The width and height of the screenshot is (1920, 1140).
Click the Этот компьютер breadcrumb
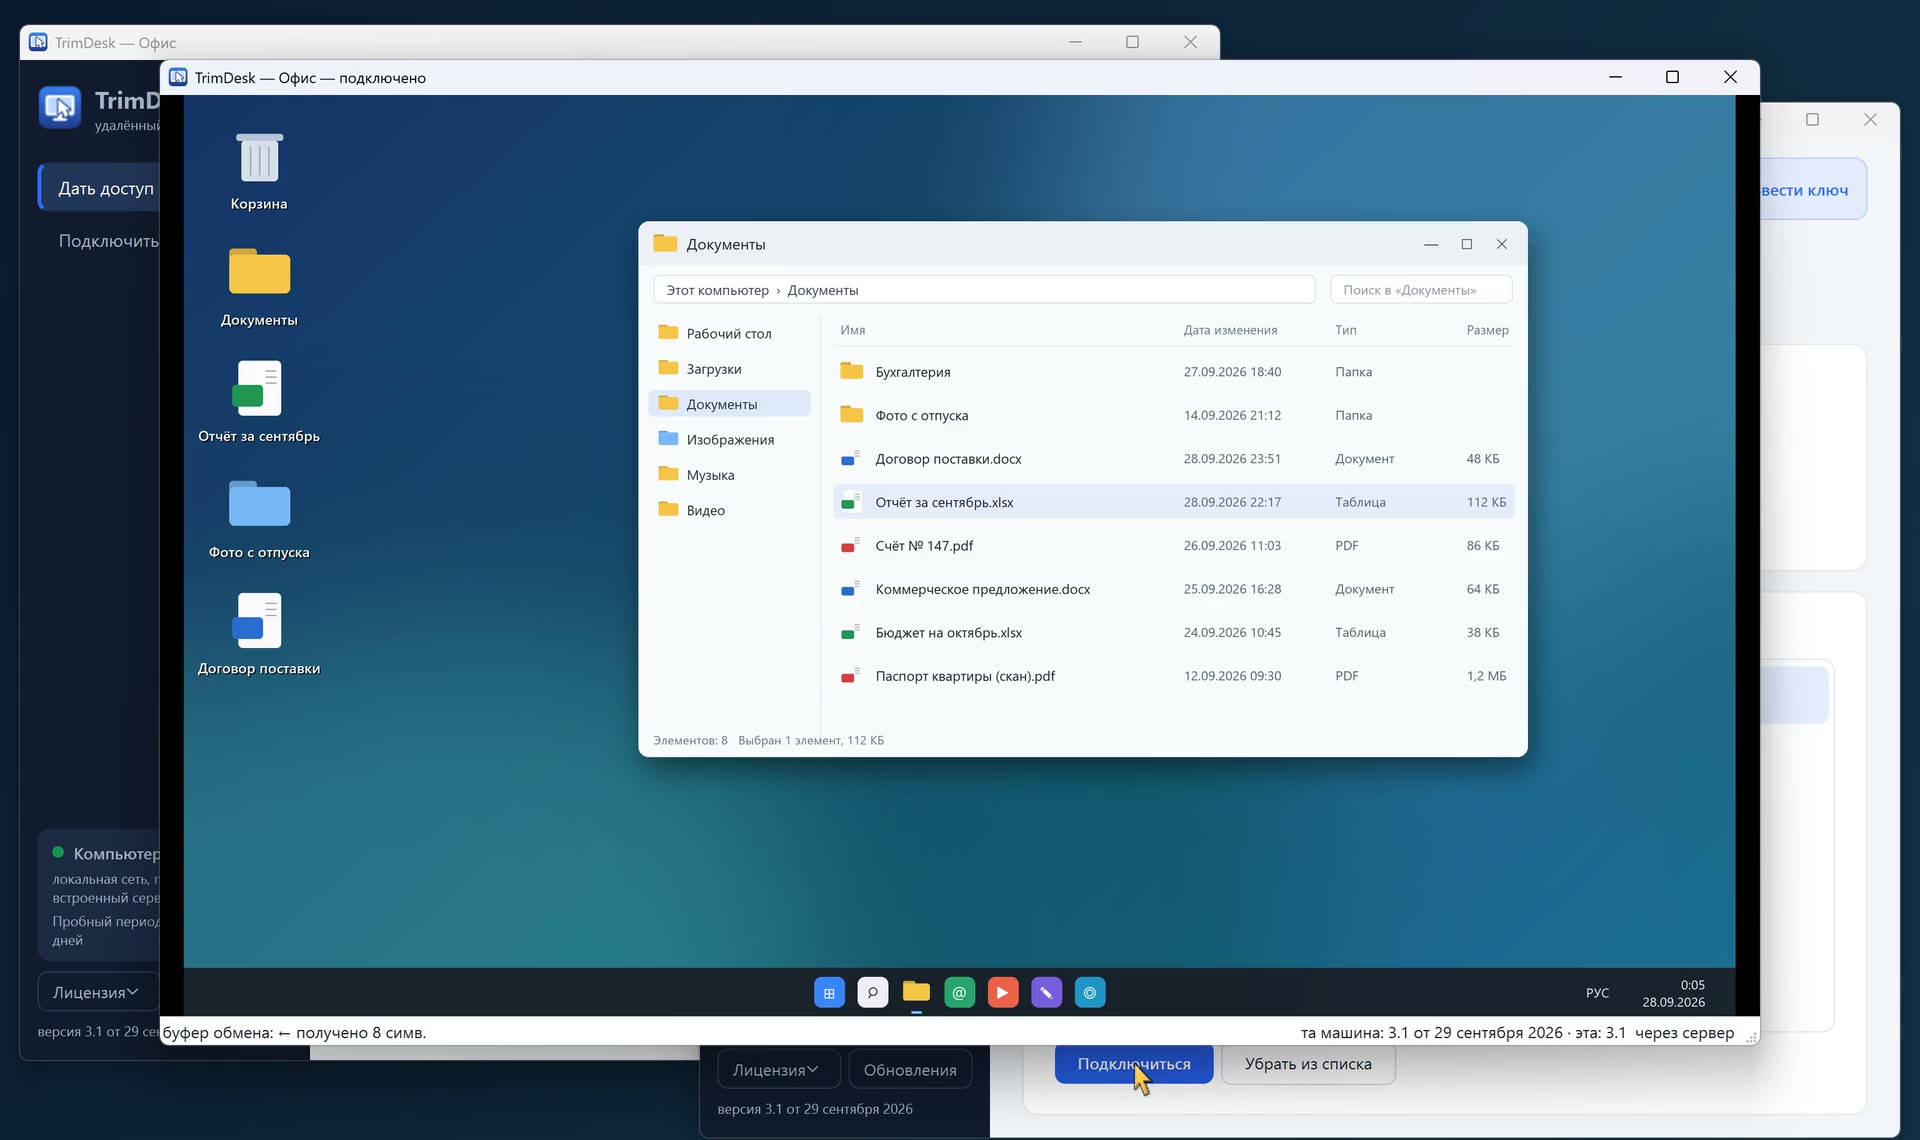[717, 290]
